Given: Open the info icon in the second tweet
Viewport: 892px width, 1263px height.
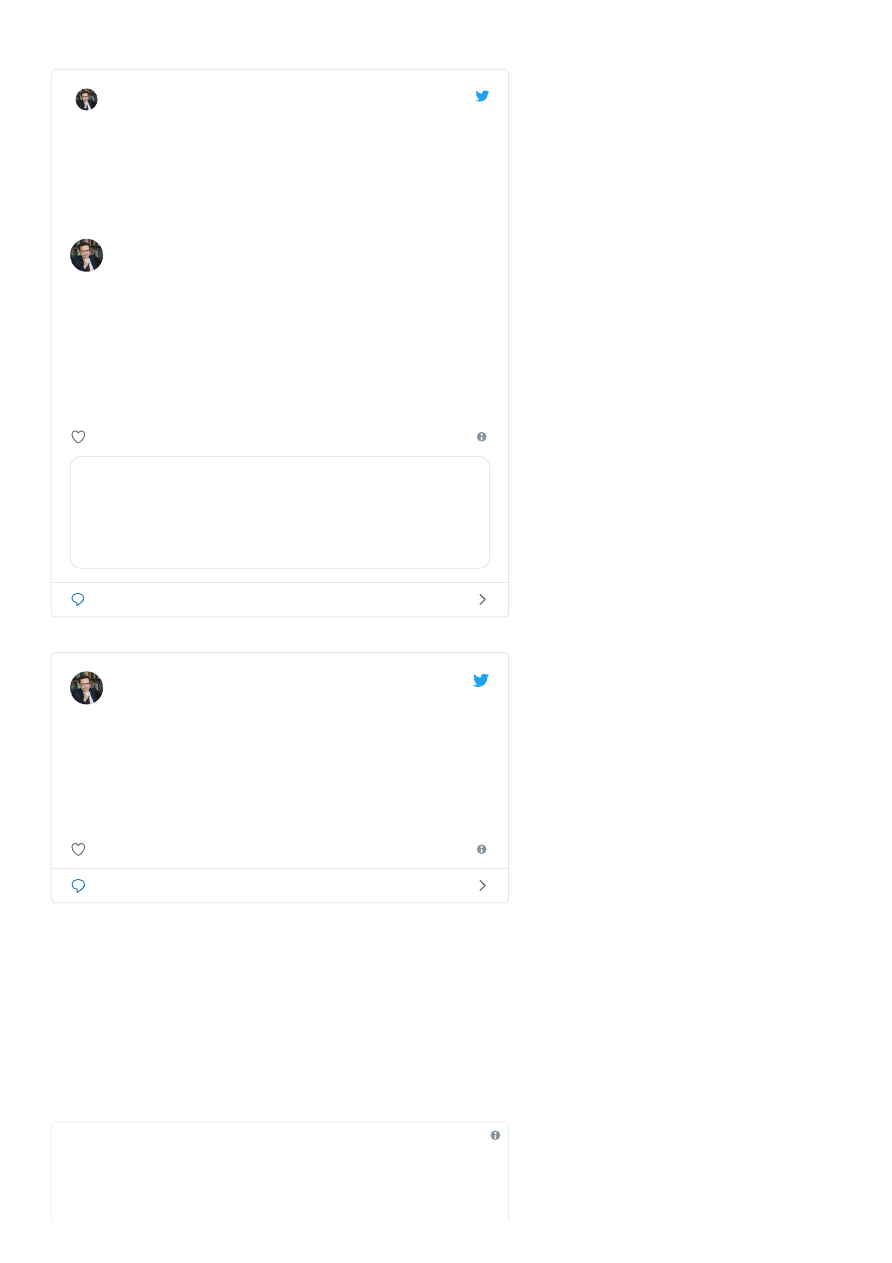Looking at the screenshot, I should [x=482, y=849].
